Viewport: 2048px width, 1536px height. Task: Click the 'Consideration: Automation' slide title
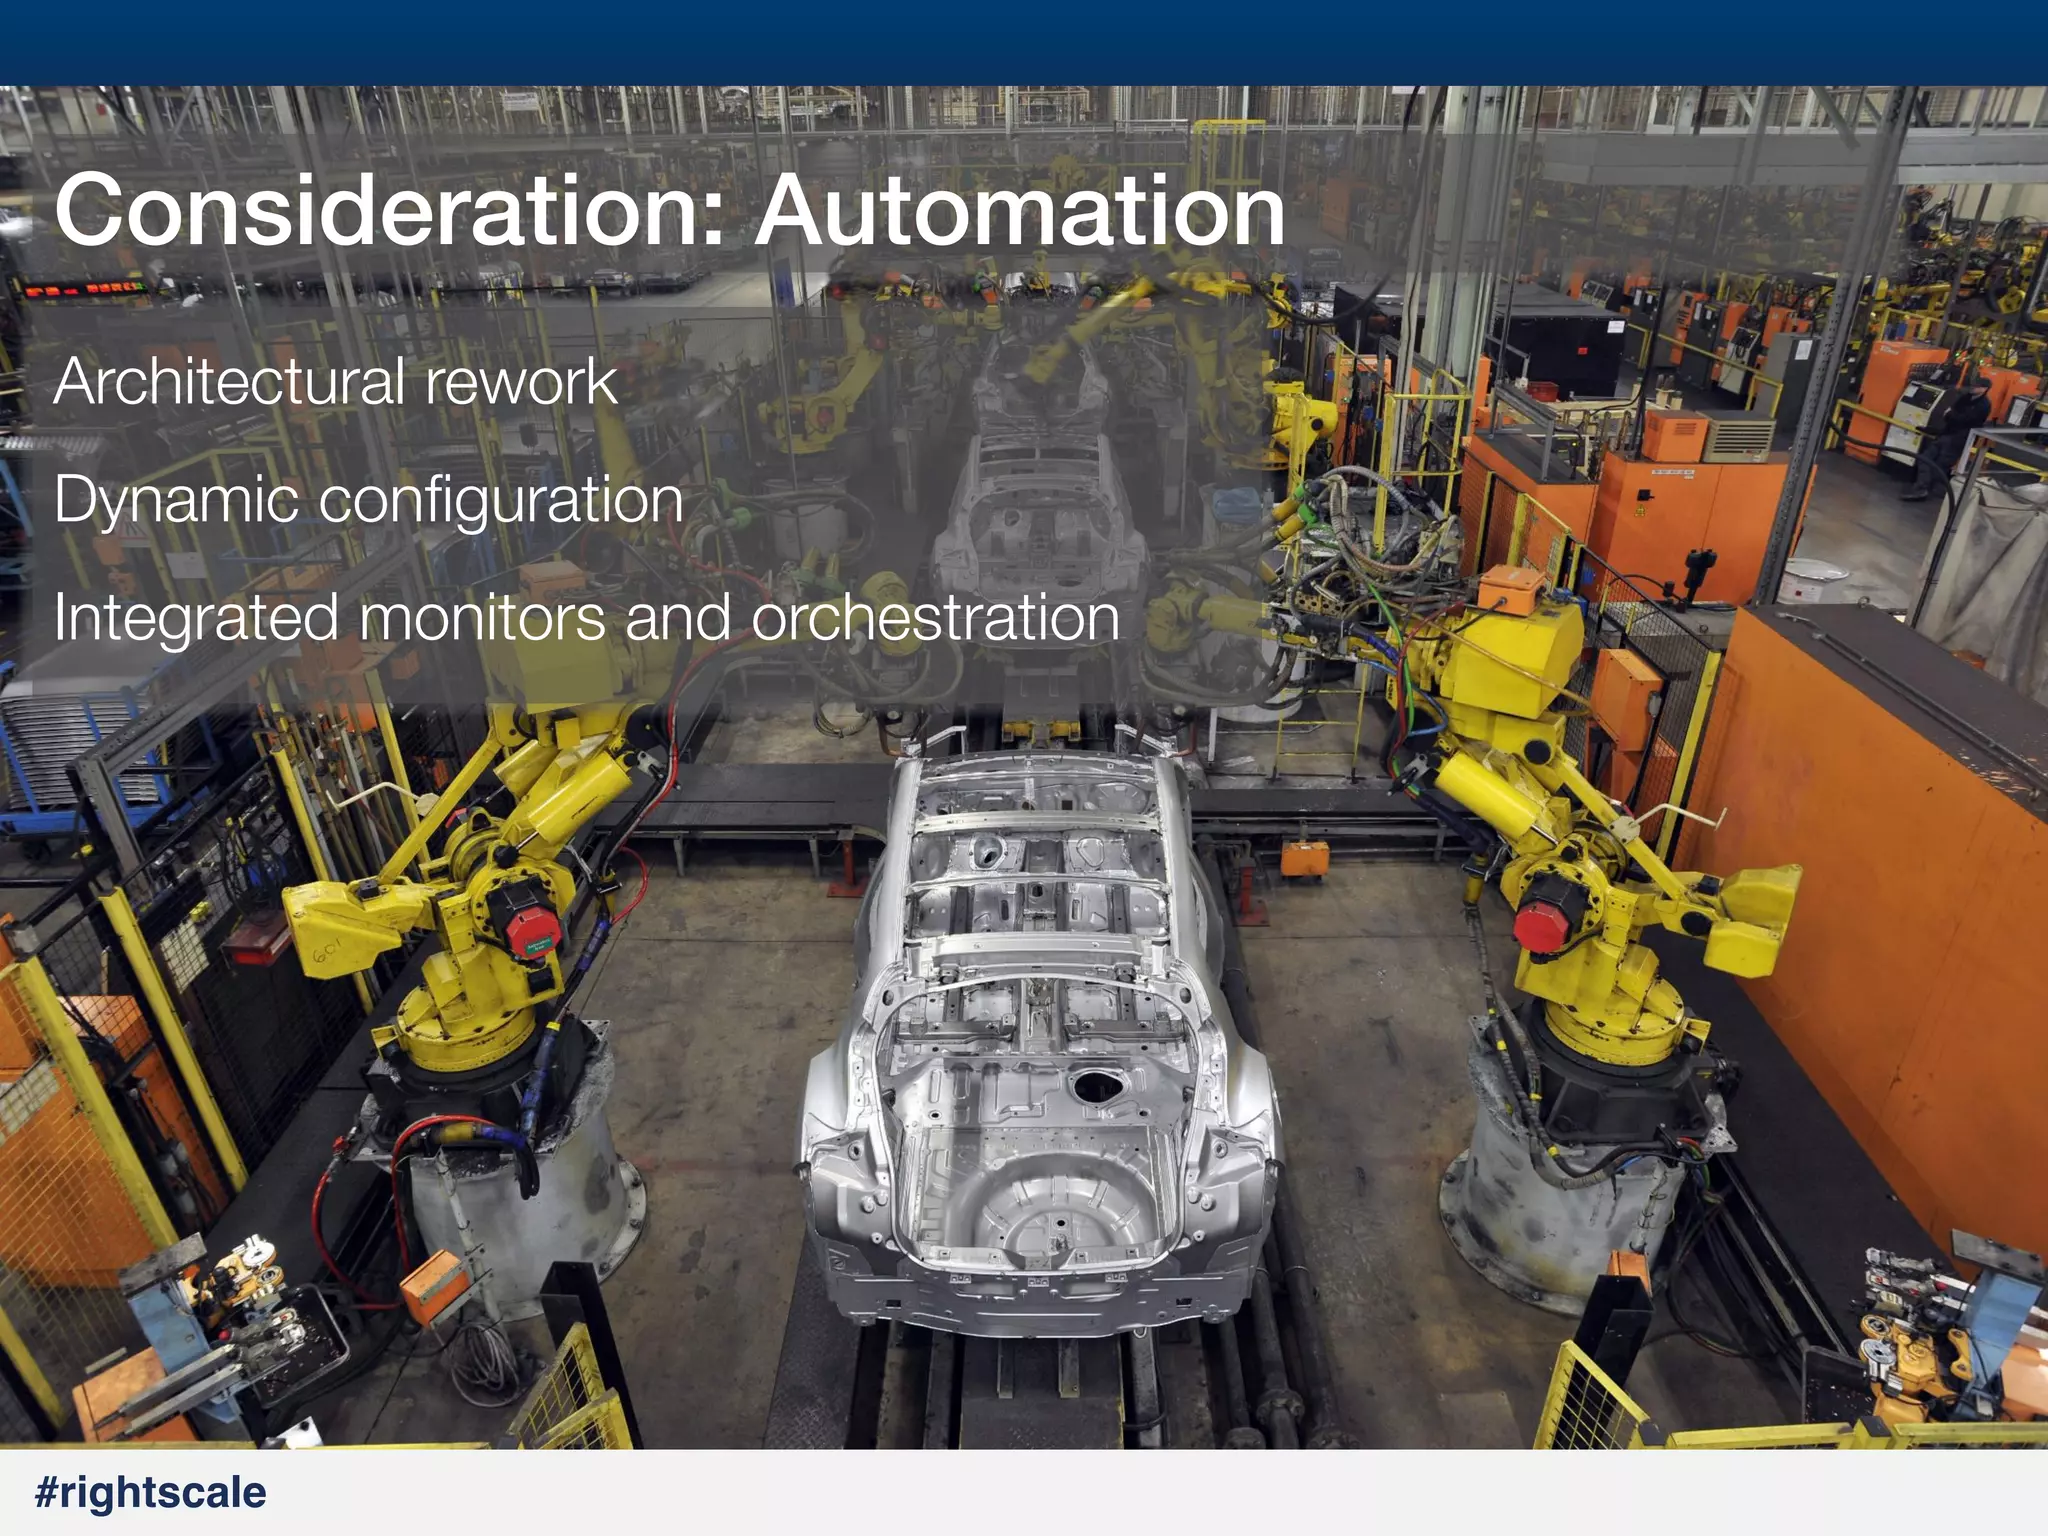click(670, 210)
